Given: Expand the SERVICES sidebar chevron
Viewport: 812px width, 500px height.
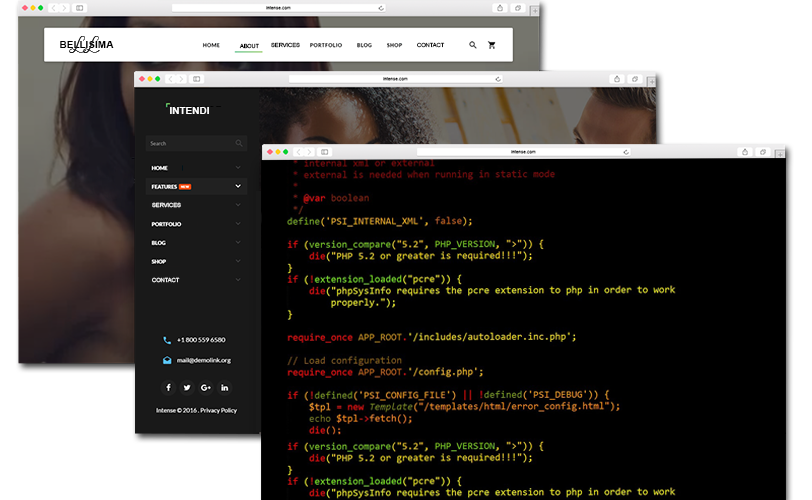Looking at the screenshot, I should (238, 205).
